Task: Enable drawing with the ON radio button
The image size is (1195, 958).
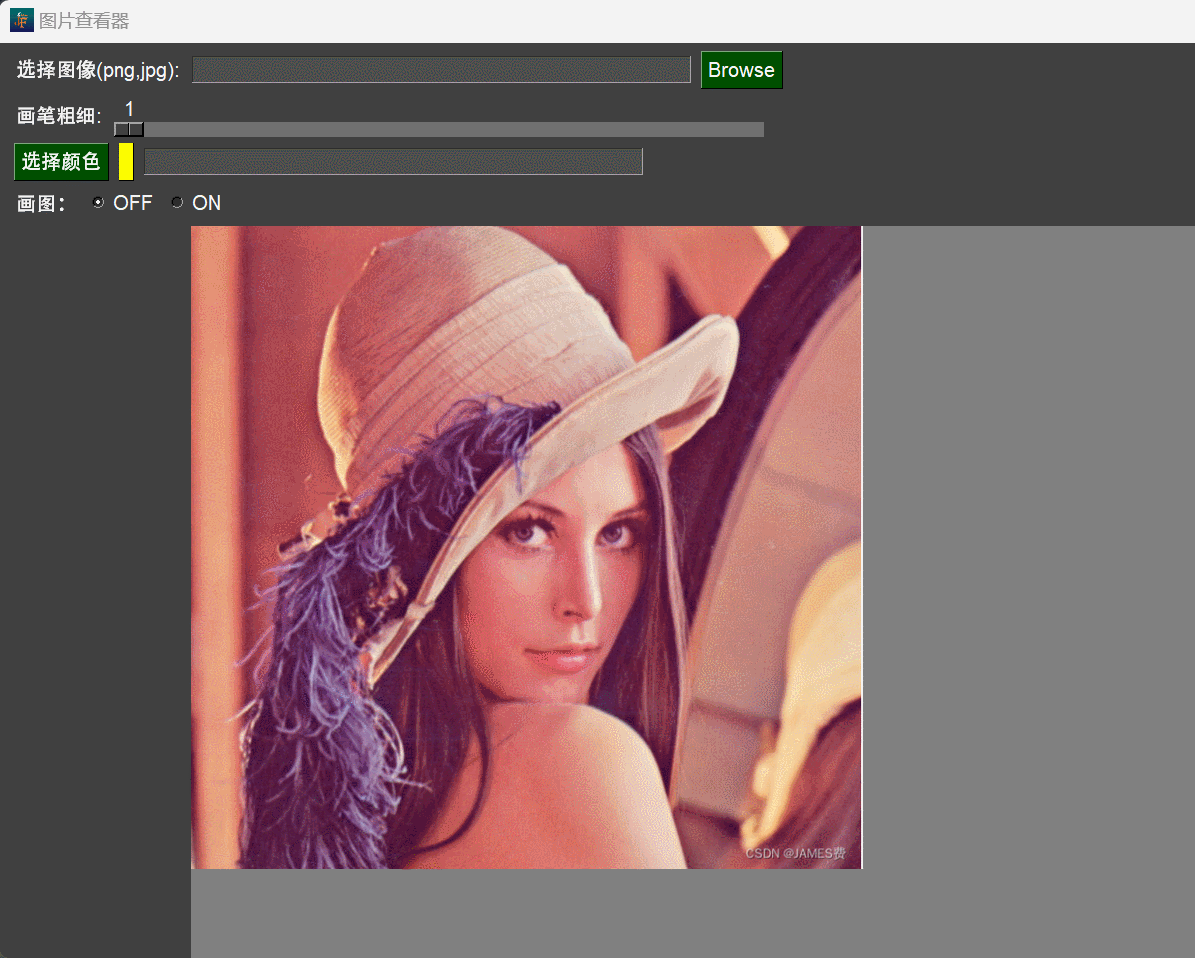Action: click(178, 203)
